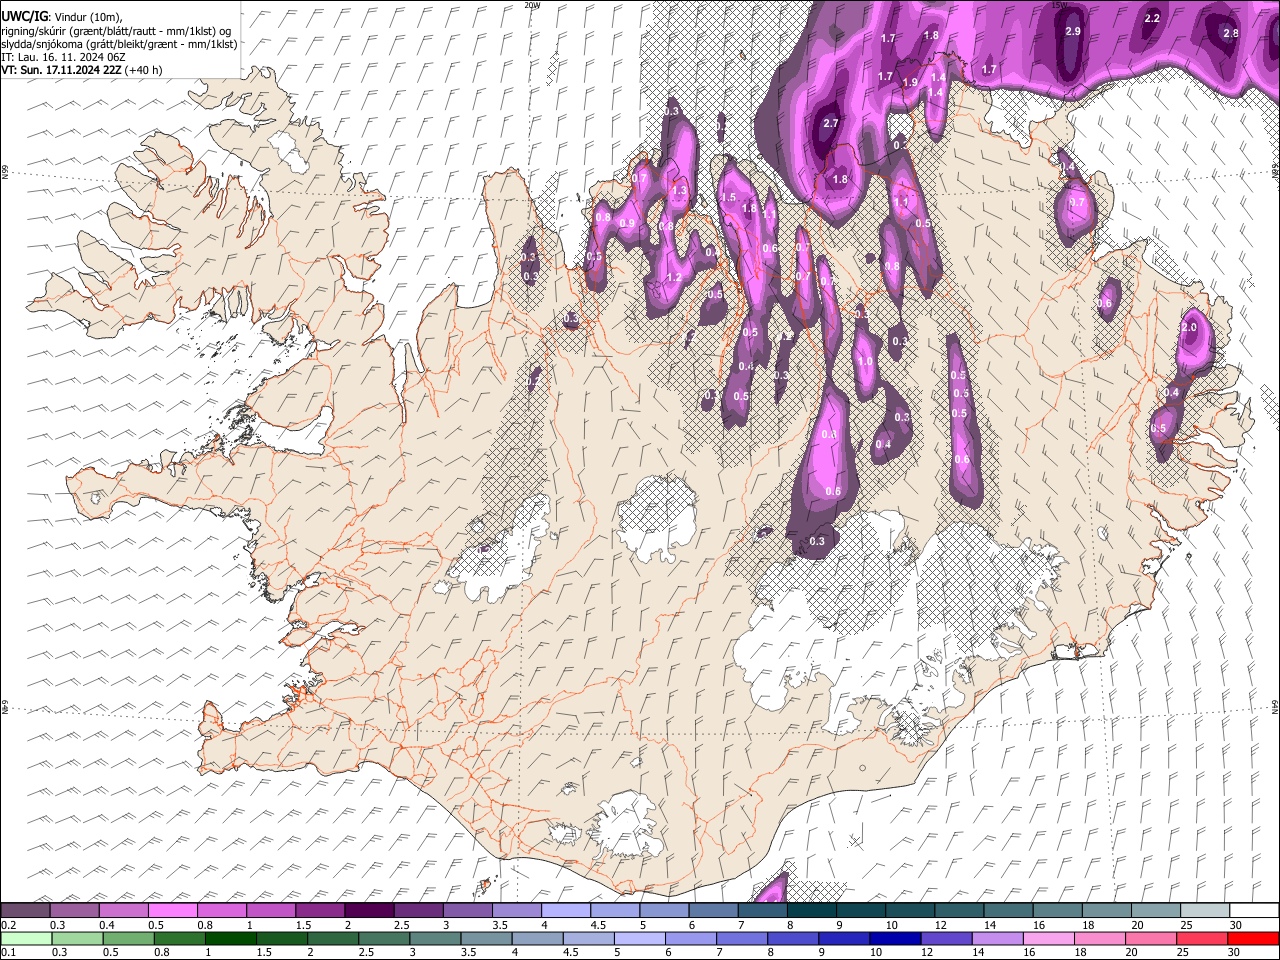Click the 1.5 precipitation value on the map

(x=729, y=198)
